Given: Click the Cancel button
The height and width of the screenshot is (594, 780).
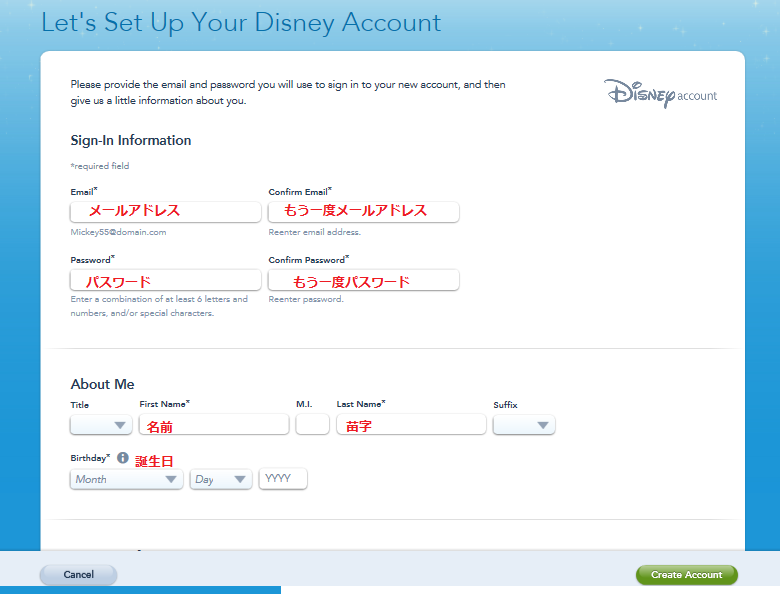Looking at the screenshot, I should tap(79, 575).
